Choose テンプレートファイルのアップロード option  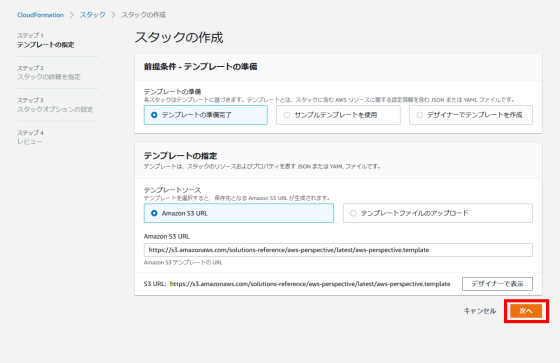click(x=438, y=213)
